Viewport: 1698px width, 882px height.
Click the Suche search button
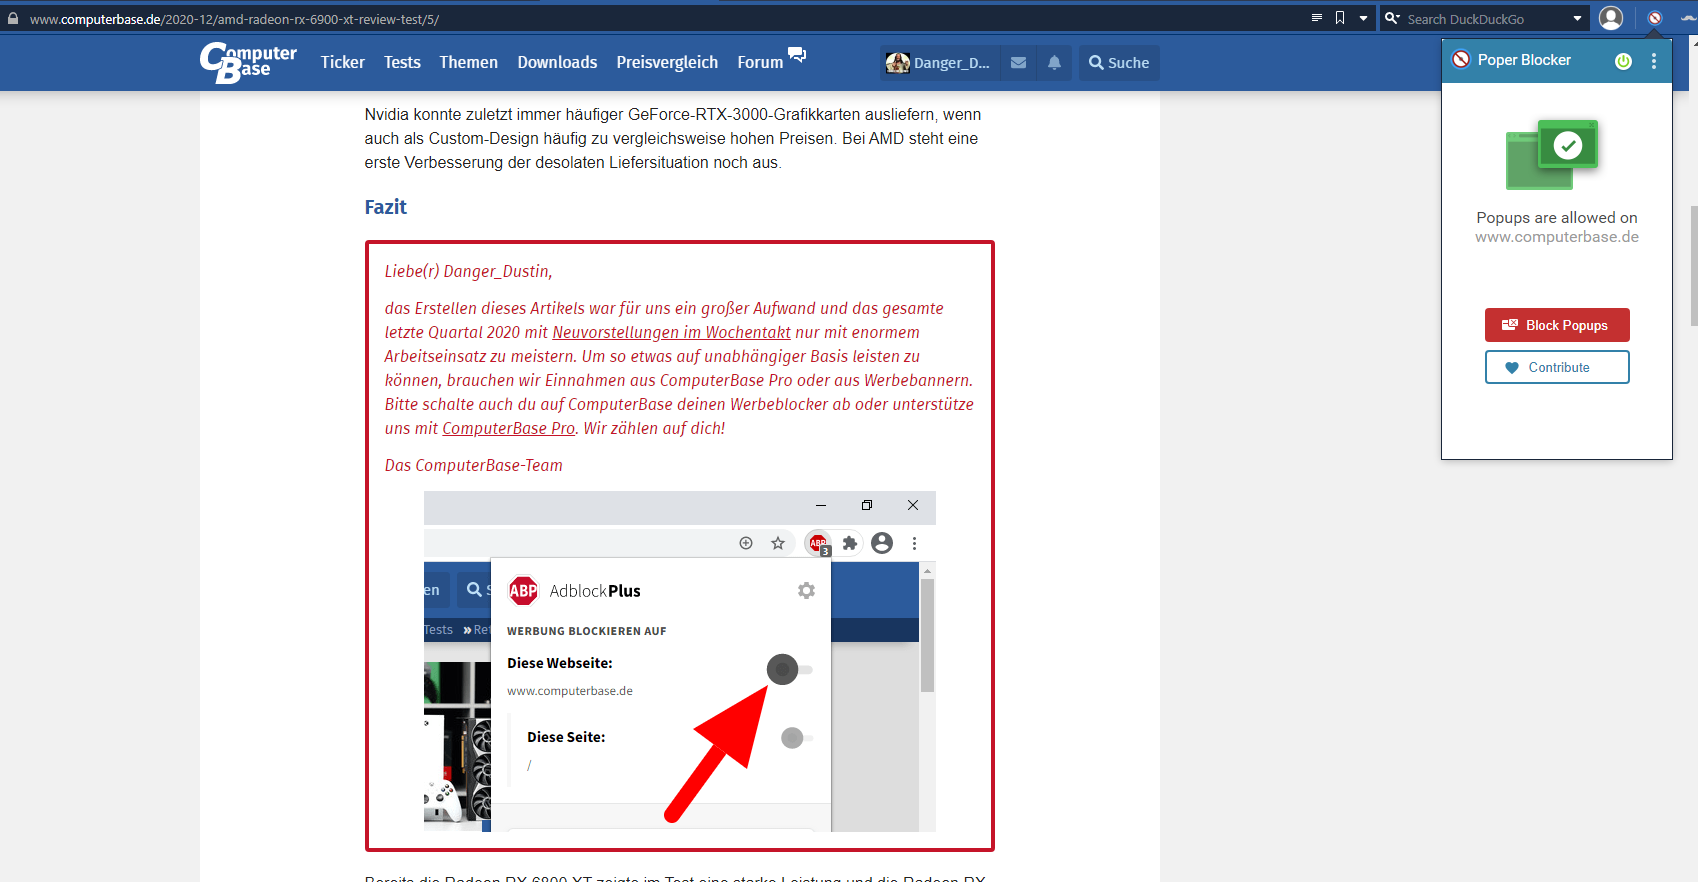click(x=1119, y=62)
